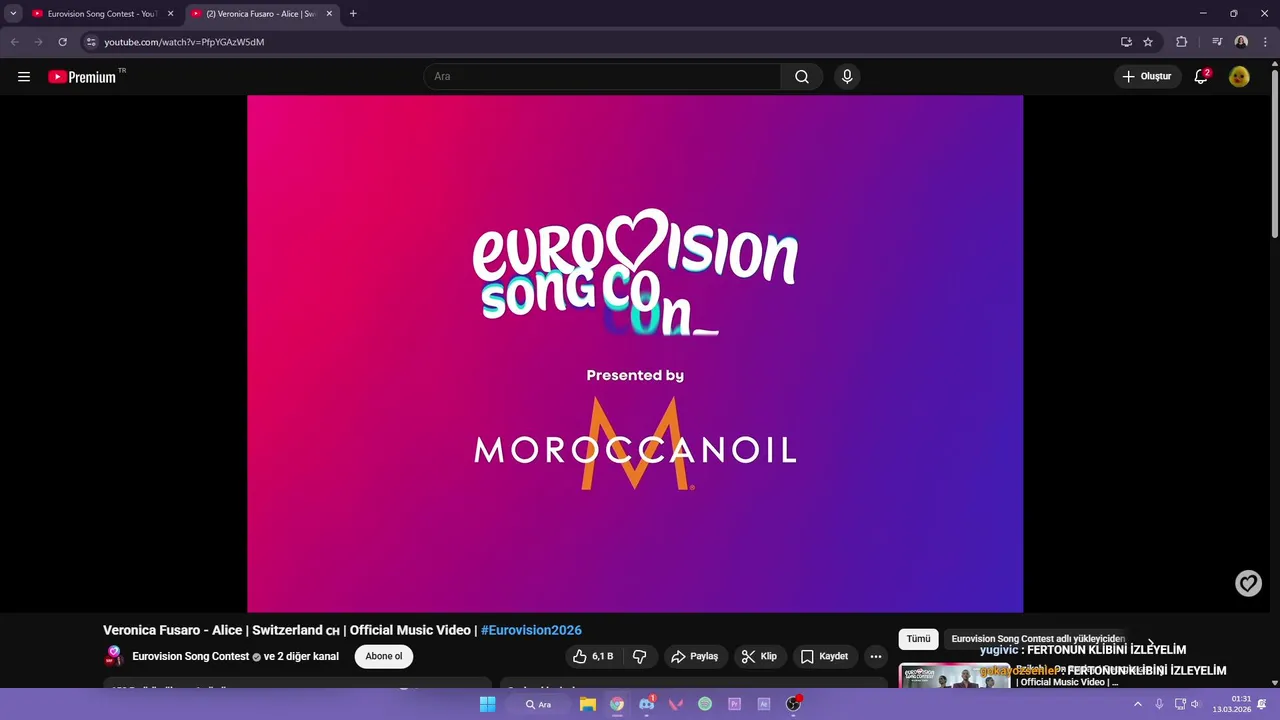Open the duck avatar account menu

(1239, 77)
